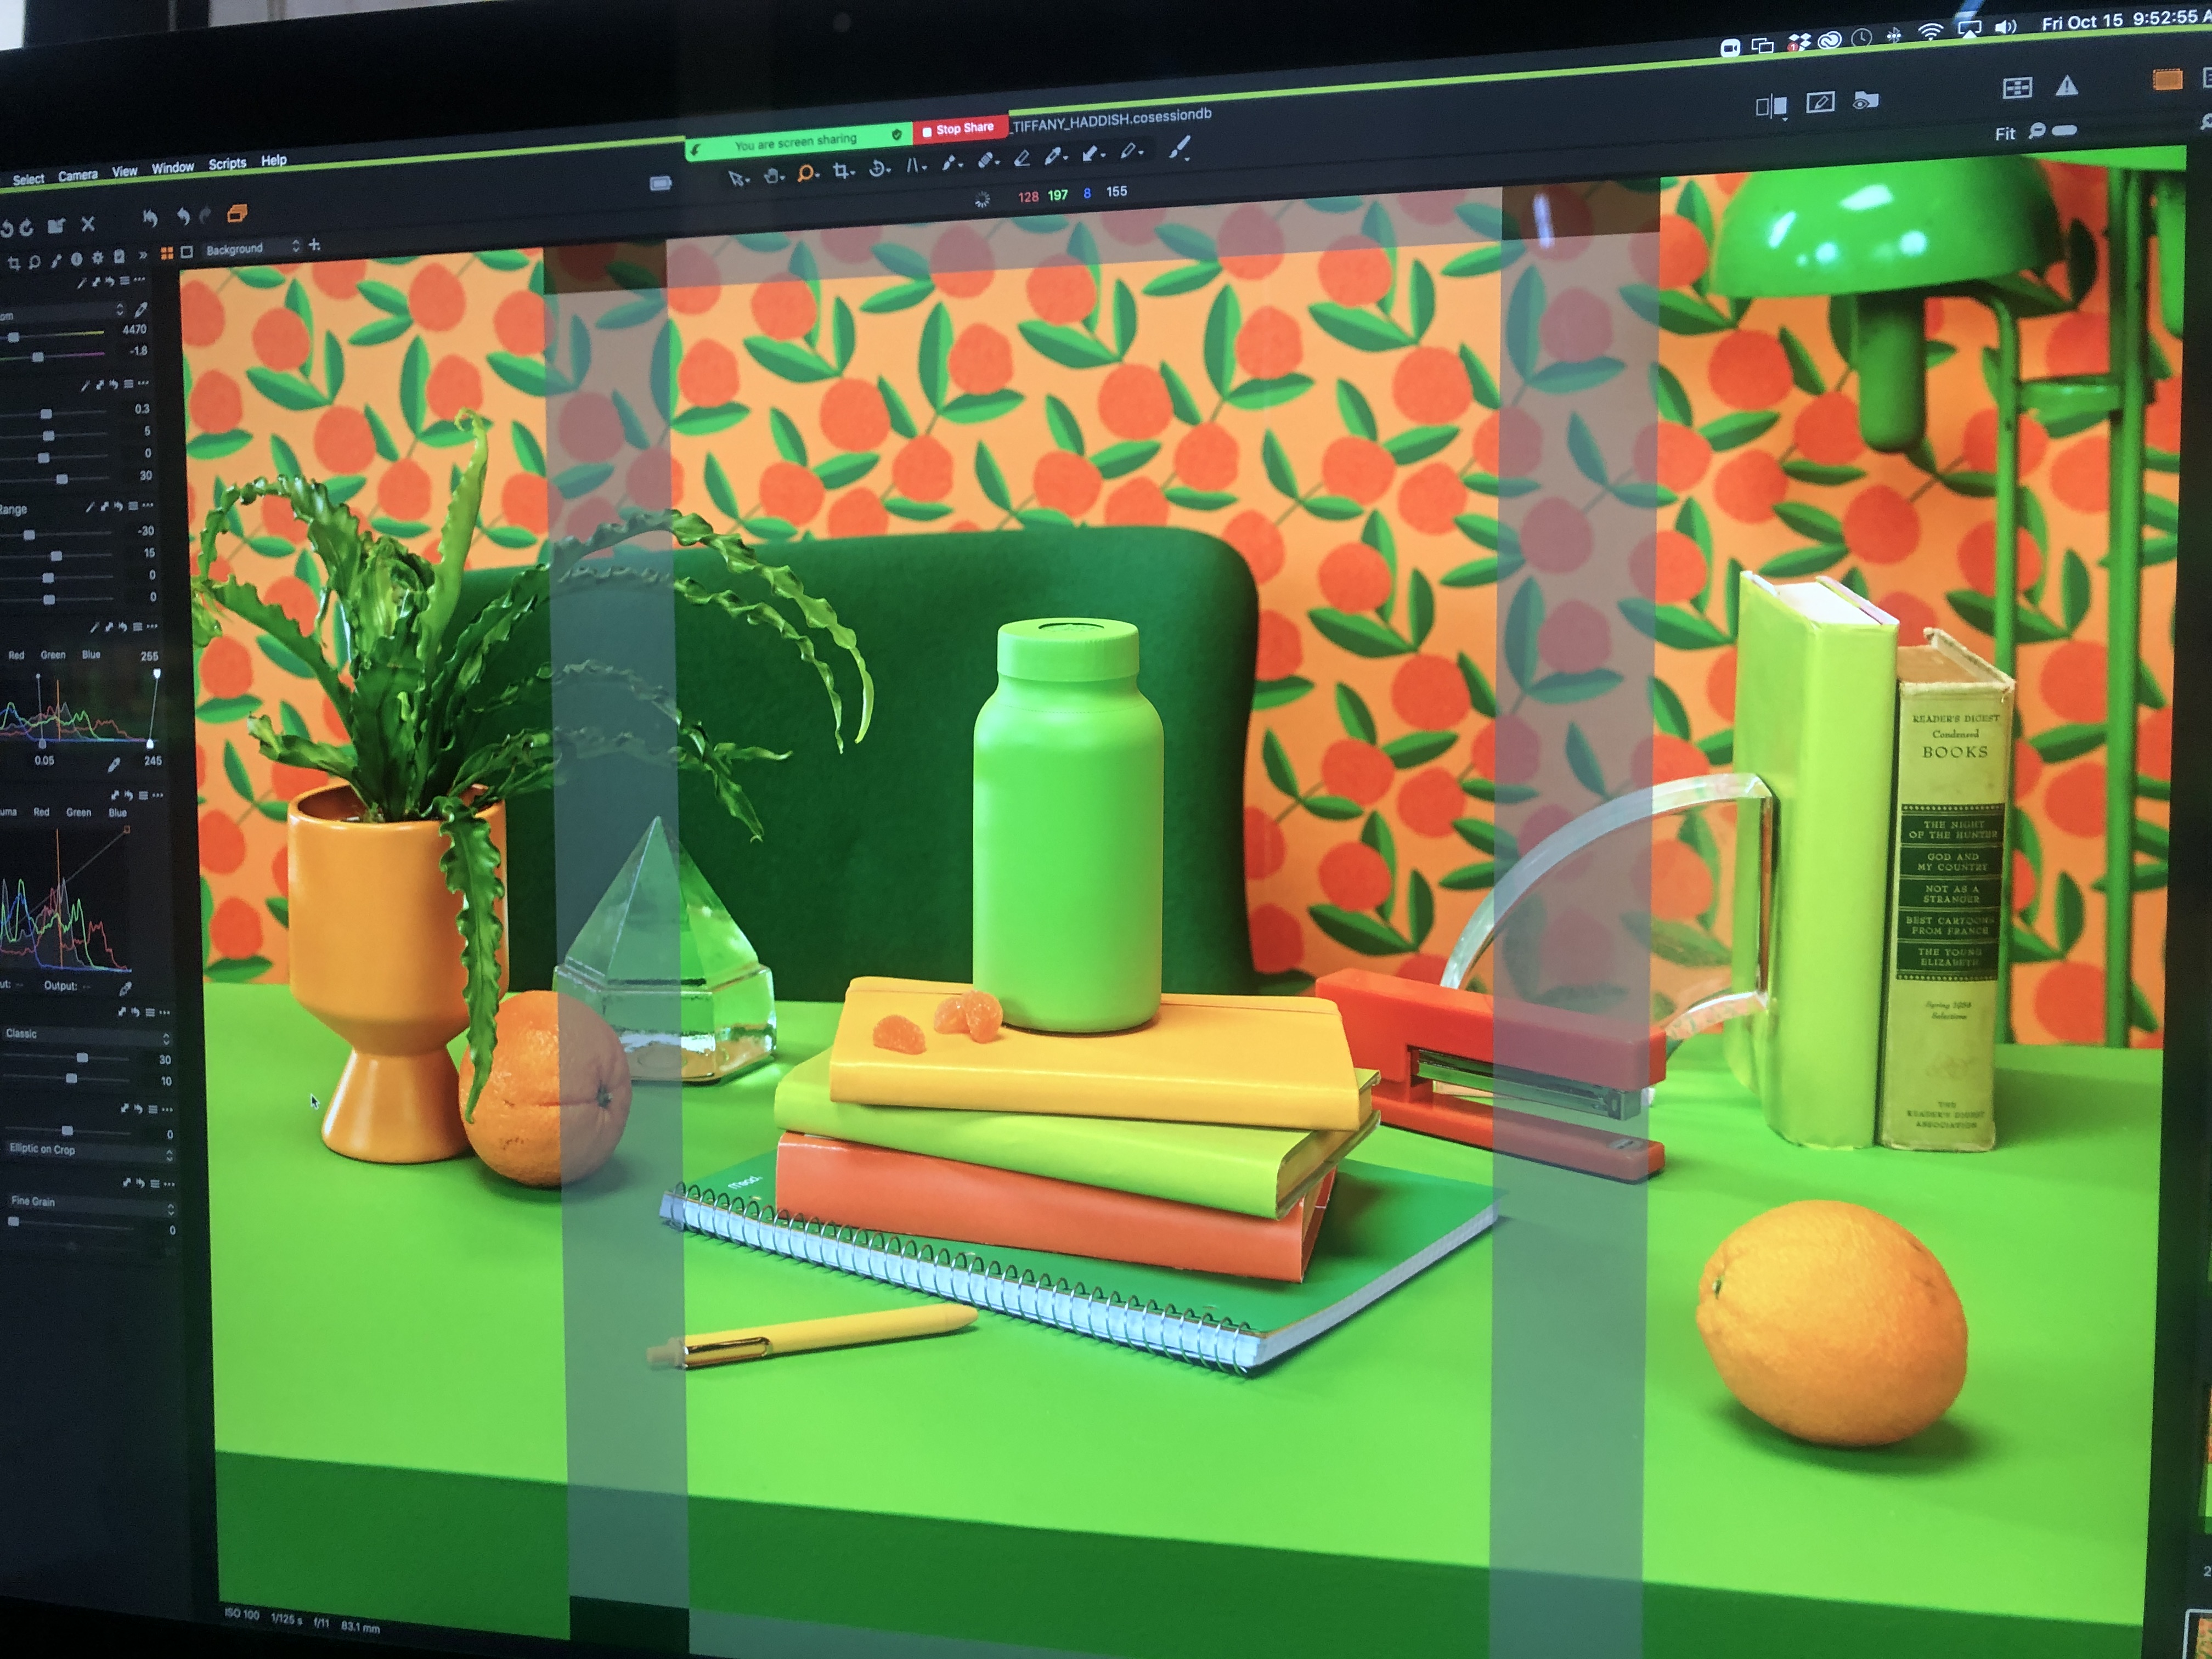Open the Background layer dropdown
This screenshot has width=2212, height=1659.
point(251,248)
